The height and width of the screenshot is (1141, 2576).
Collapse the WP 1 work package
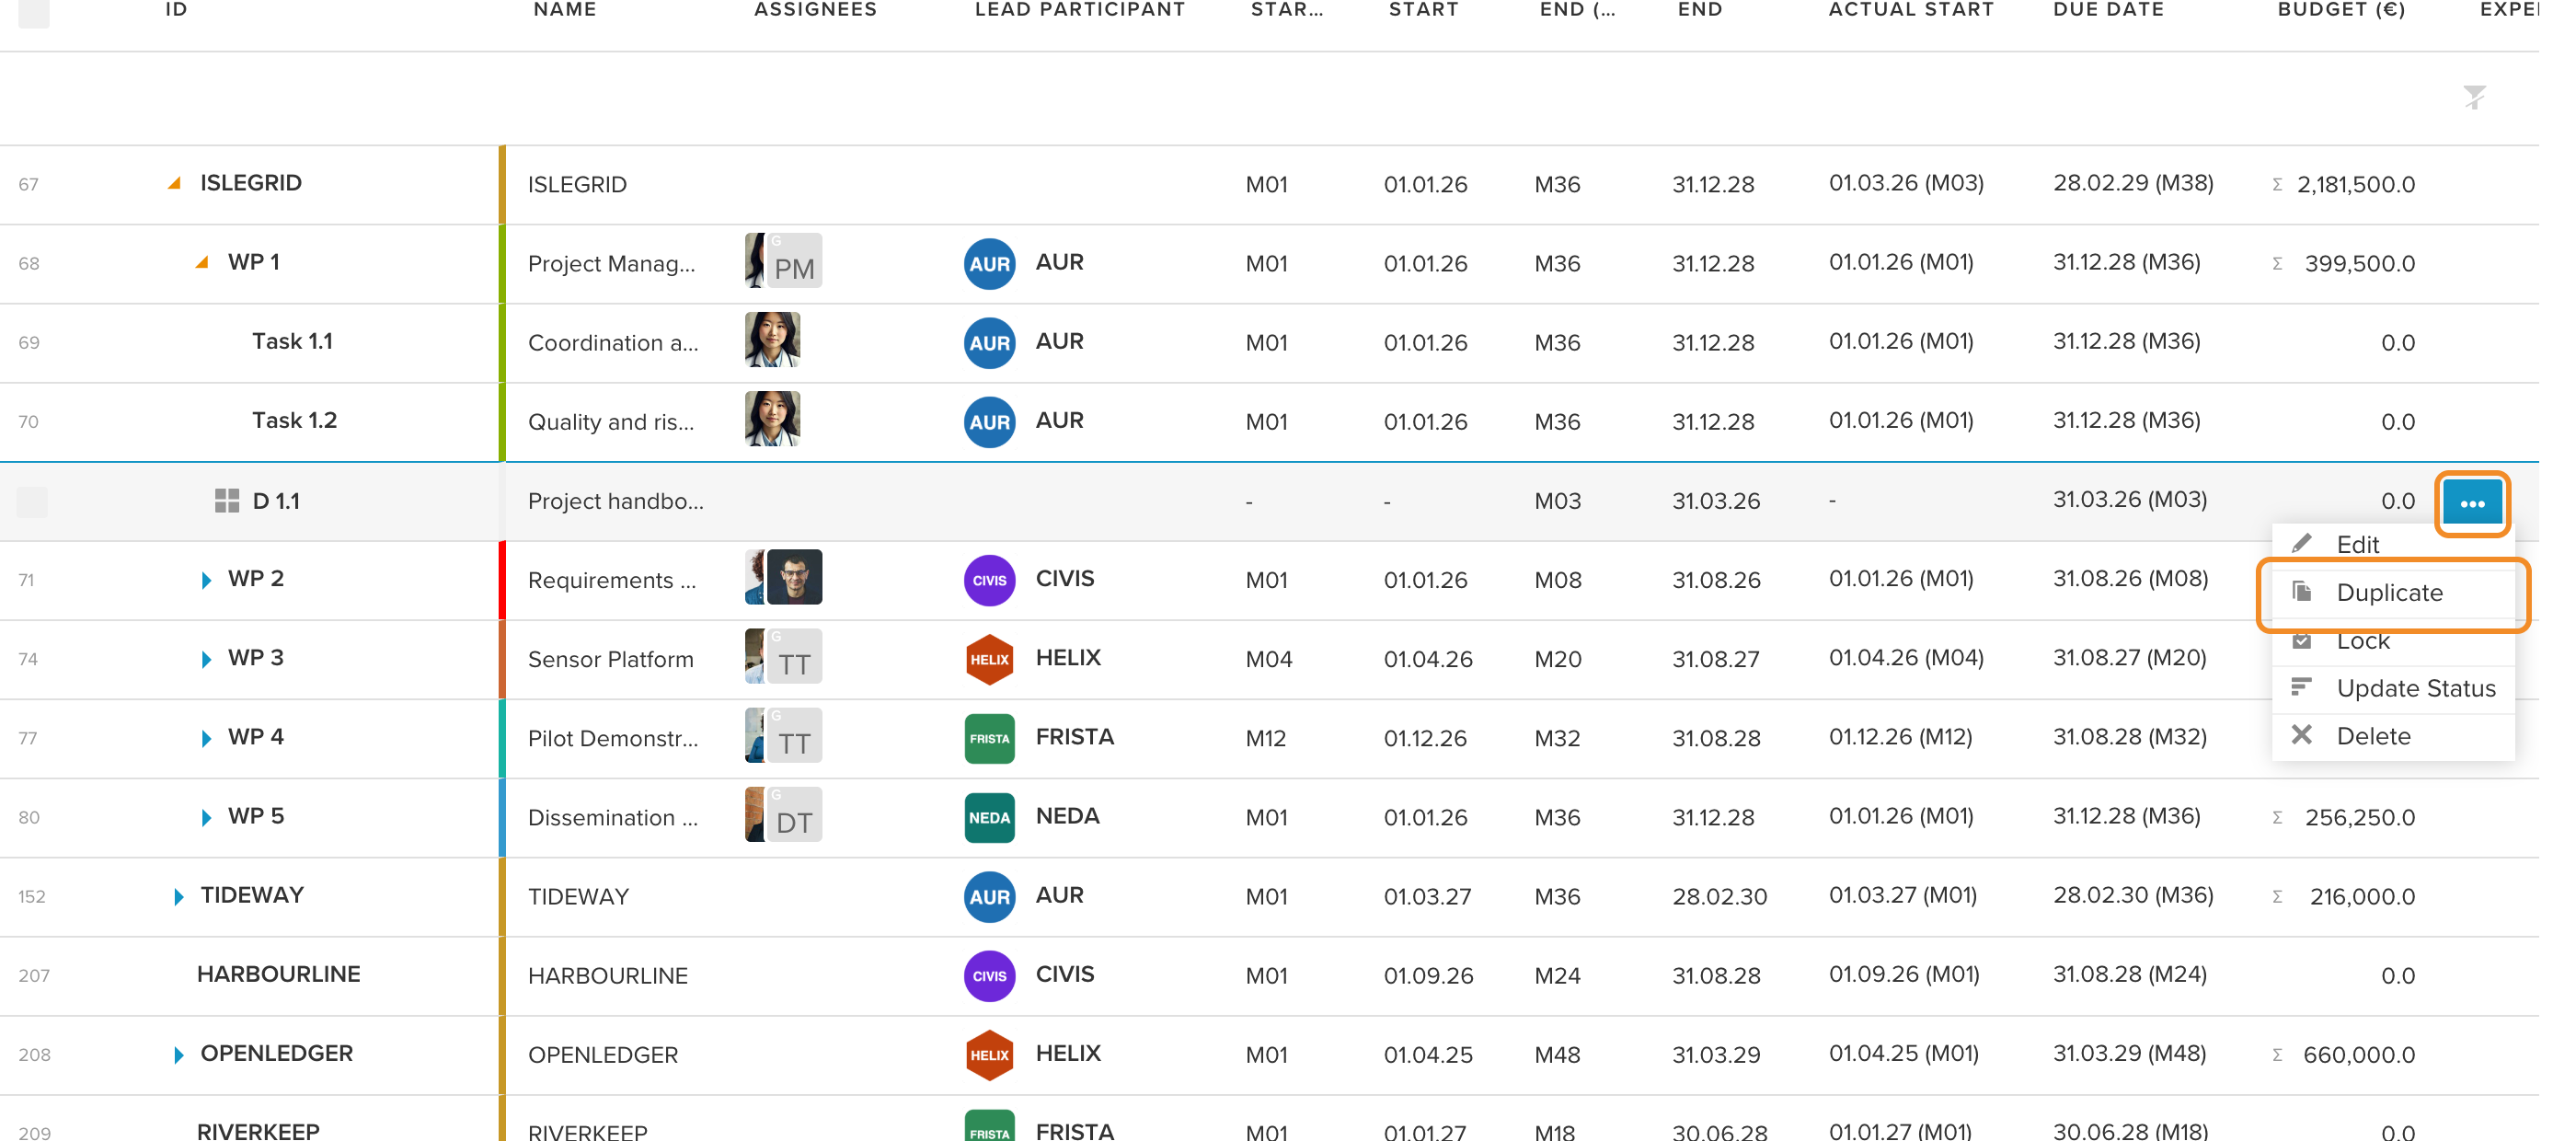202,262
